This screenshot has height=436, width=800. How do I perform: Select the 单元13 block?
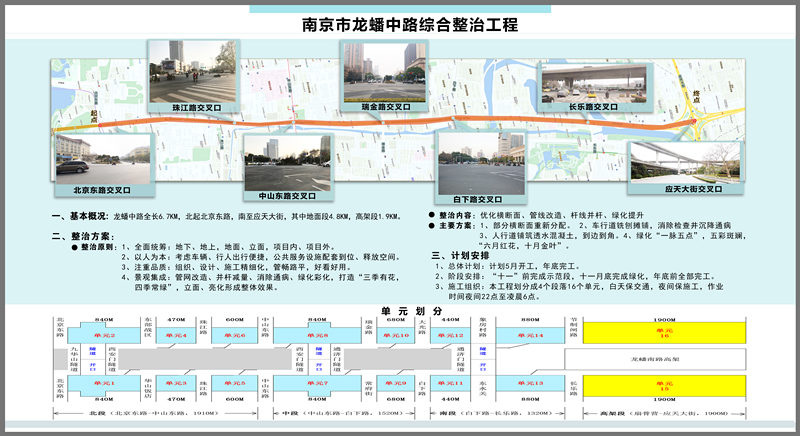(533, 383)
